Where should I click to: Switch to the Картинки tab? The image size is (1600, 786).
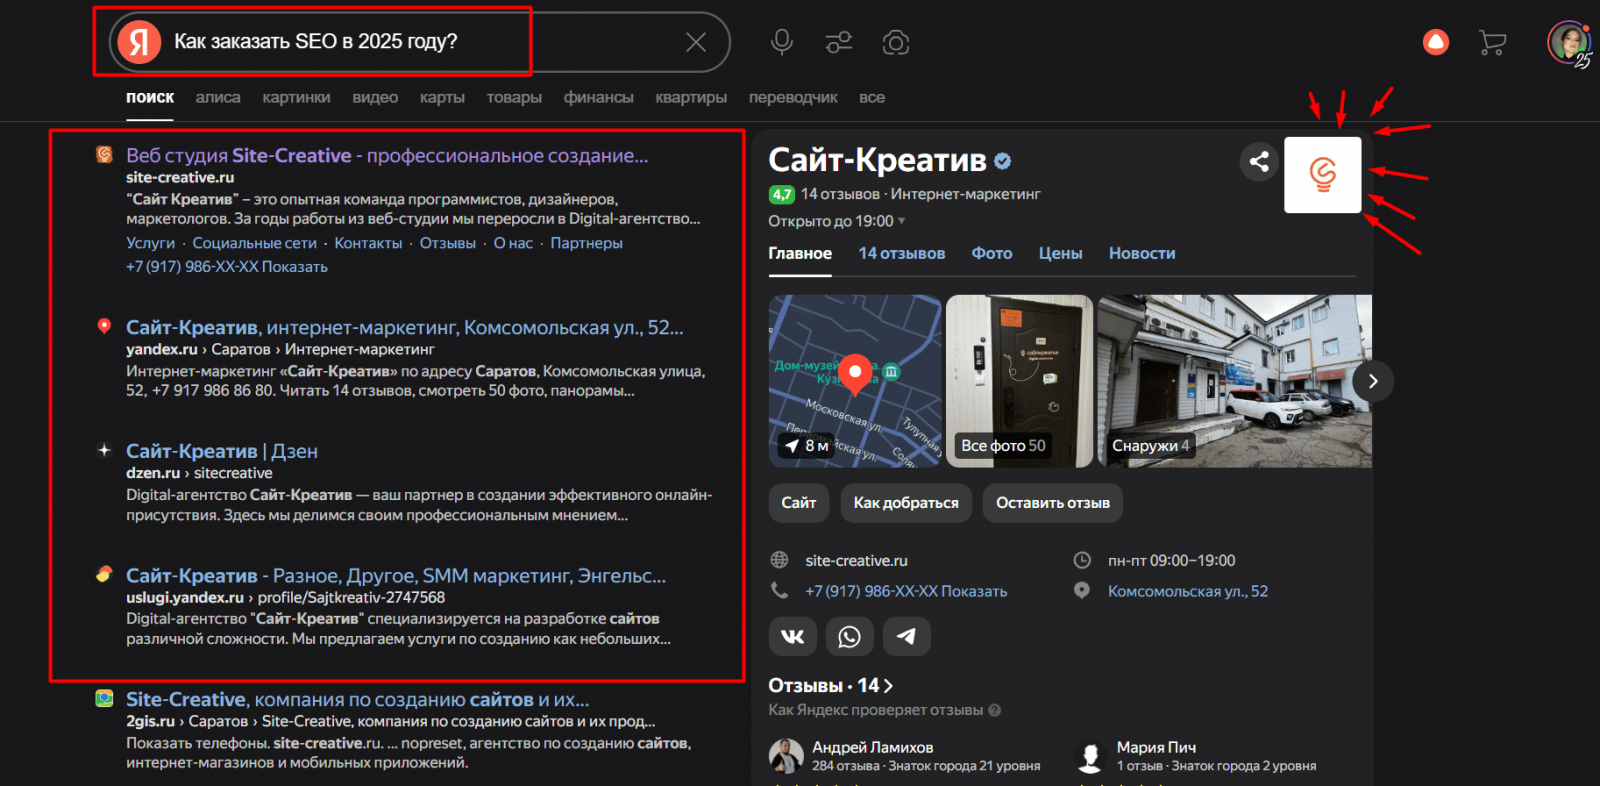point(296,97)
